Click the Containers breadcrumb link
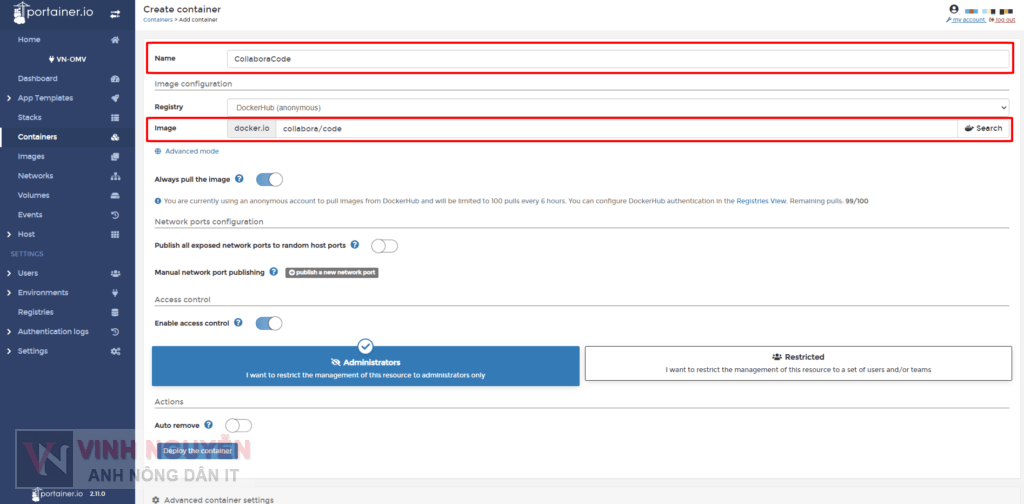 pyautogui.click(x=157, y=20)
